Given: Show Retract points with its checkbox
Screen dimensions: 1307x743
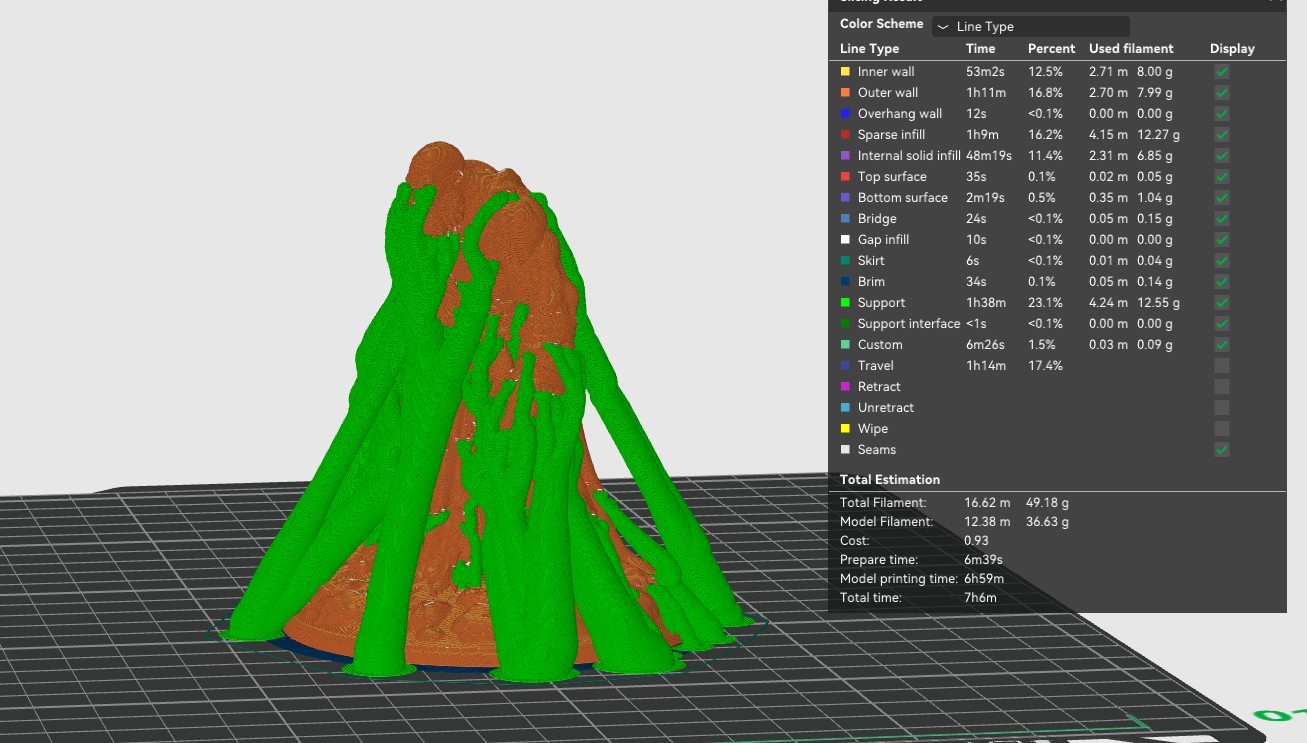Looking at the screenshot, I should click(x=1222, y=387).
